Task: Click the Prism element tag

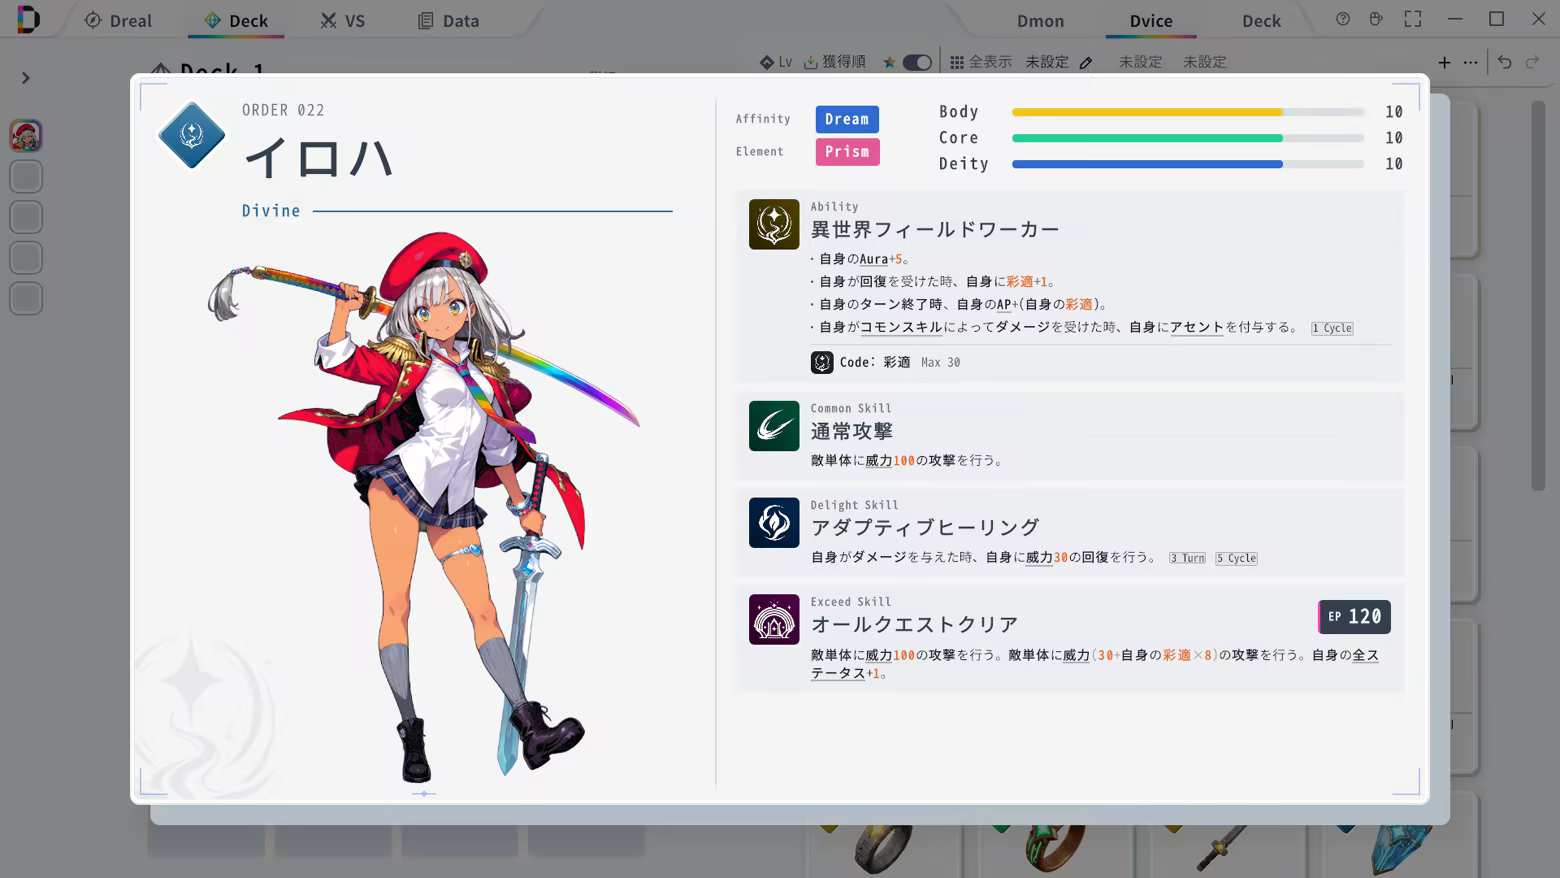Action: 847,152
